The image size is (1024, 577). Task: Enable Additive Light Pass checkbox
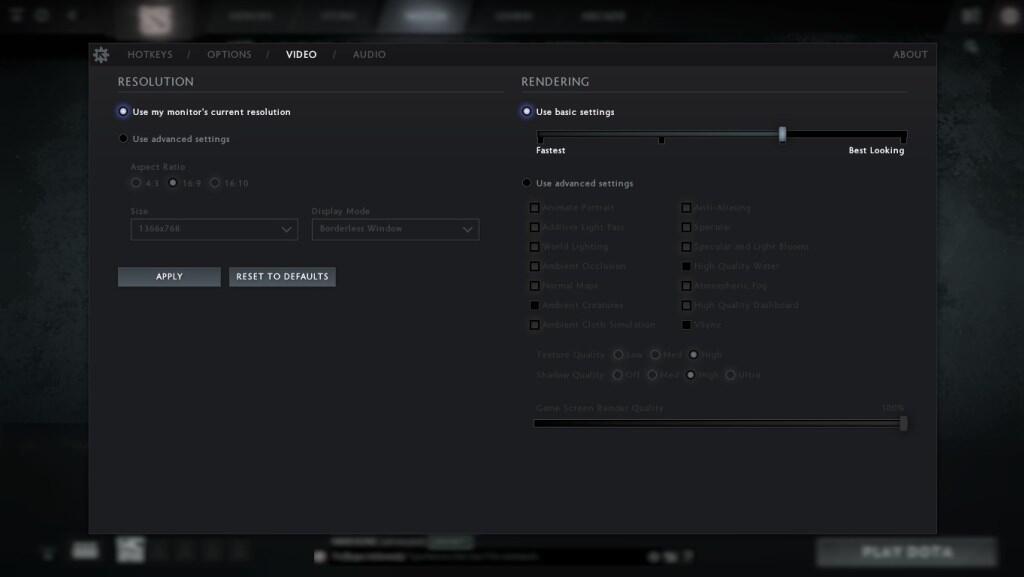click(x=534, y=227)
